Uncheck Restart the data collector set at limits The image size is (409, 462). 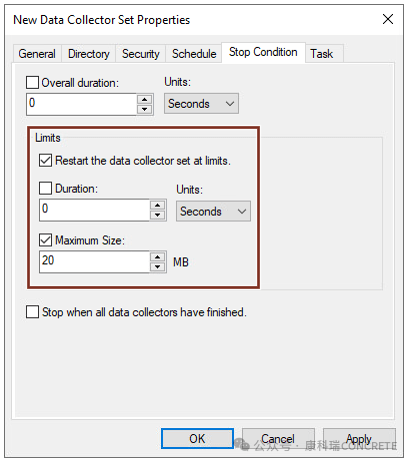coord(45,160)
